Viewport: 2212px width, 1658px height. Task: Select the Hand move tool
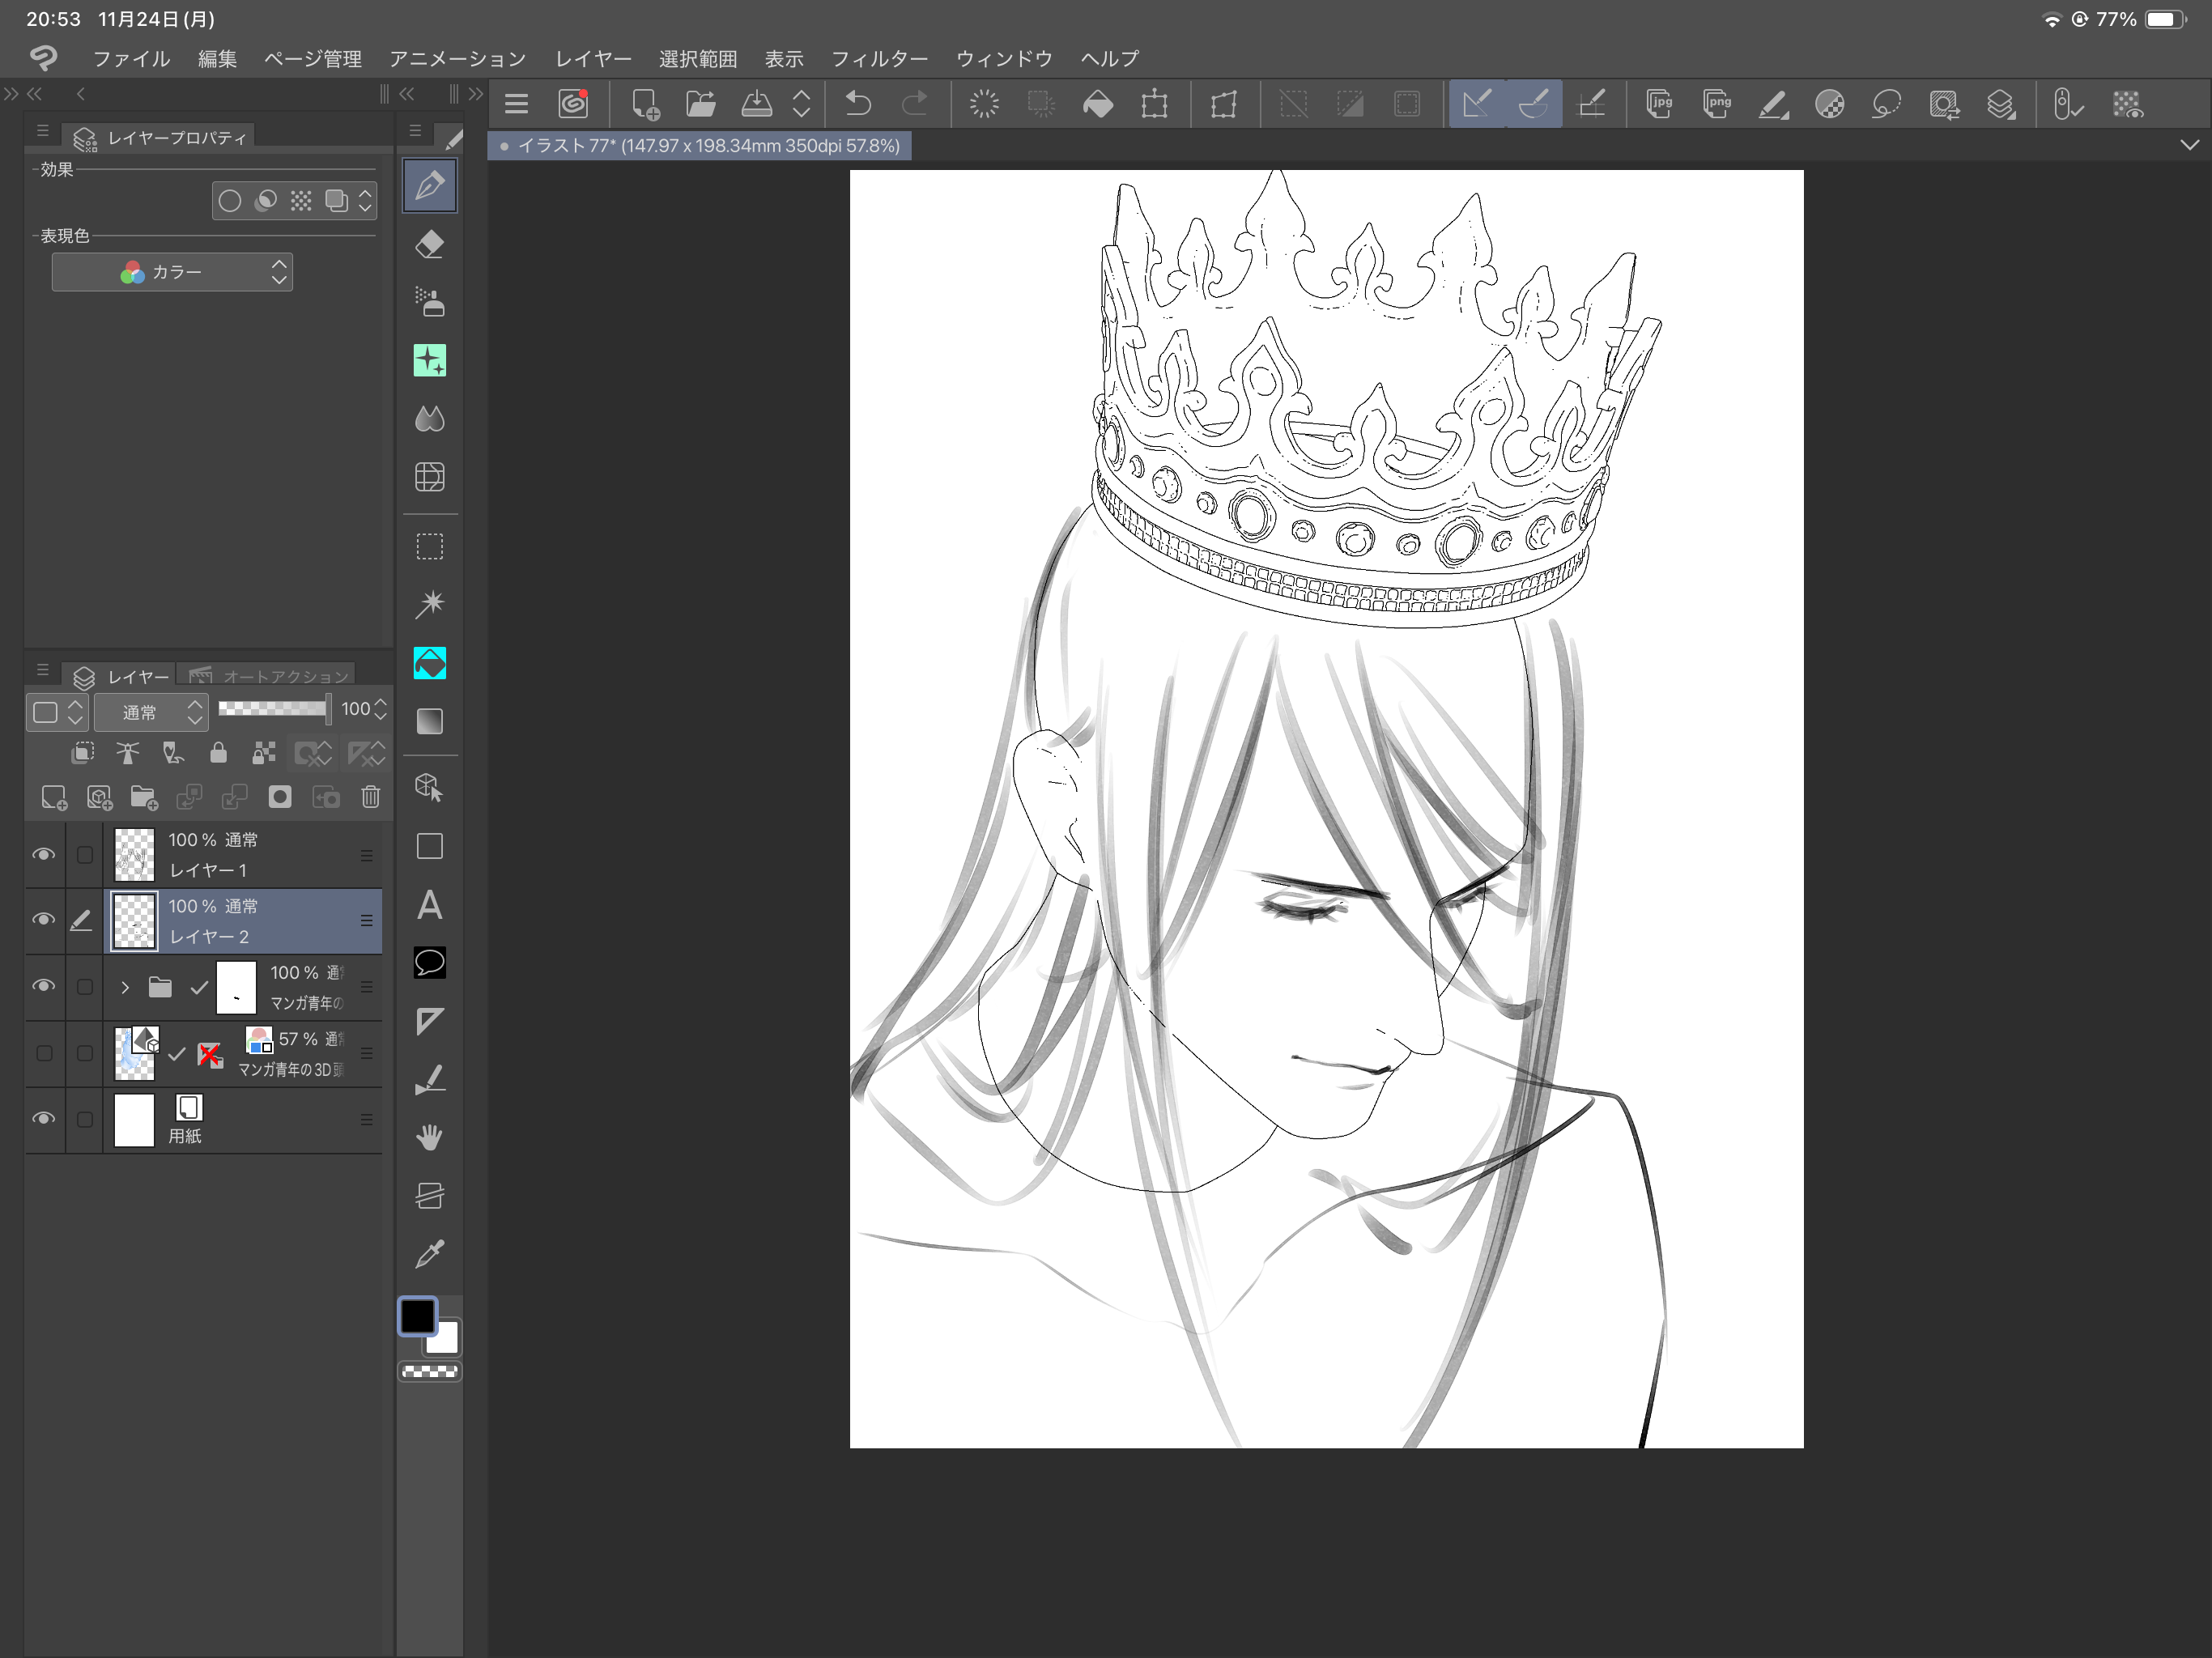430,1137
